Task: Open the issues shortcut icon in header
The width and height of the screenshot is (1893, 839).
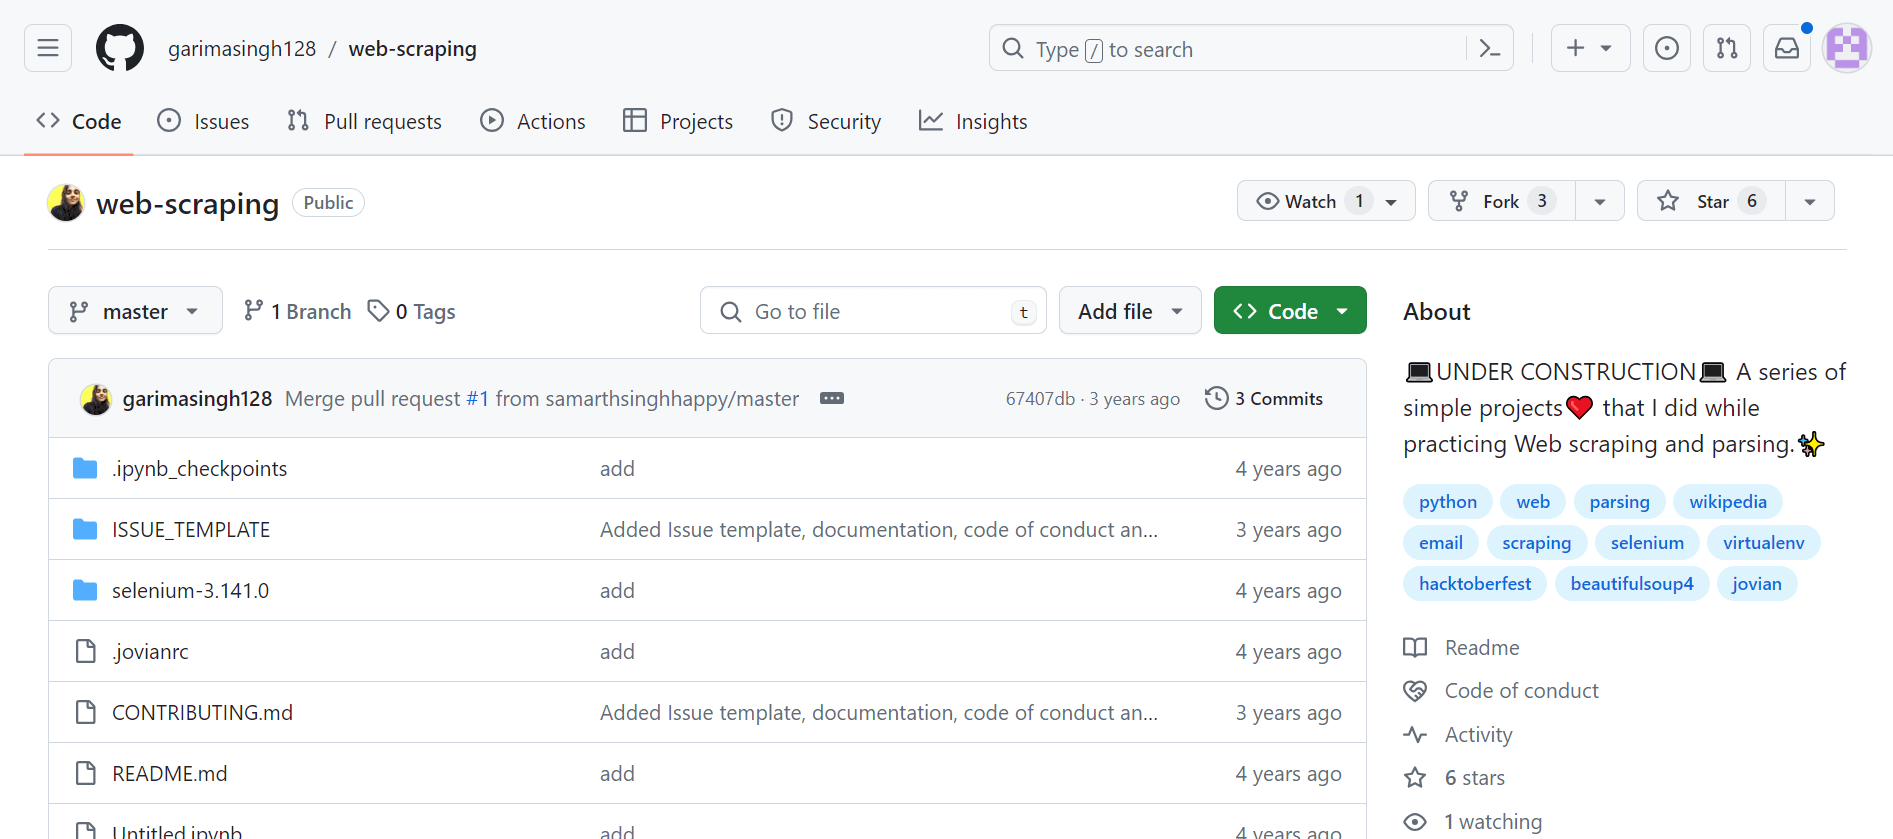Action: pyautogui.click(x=1666, y=48)
